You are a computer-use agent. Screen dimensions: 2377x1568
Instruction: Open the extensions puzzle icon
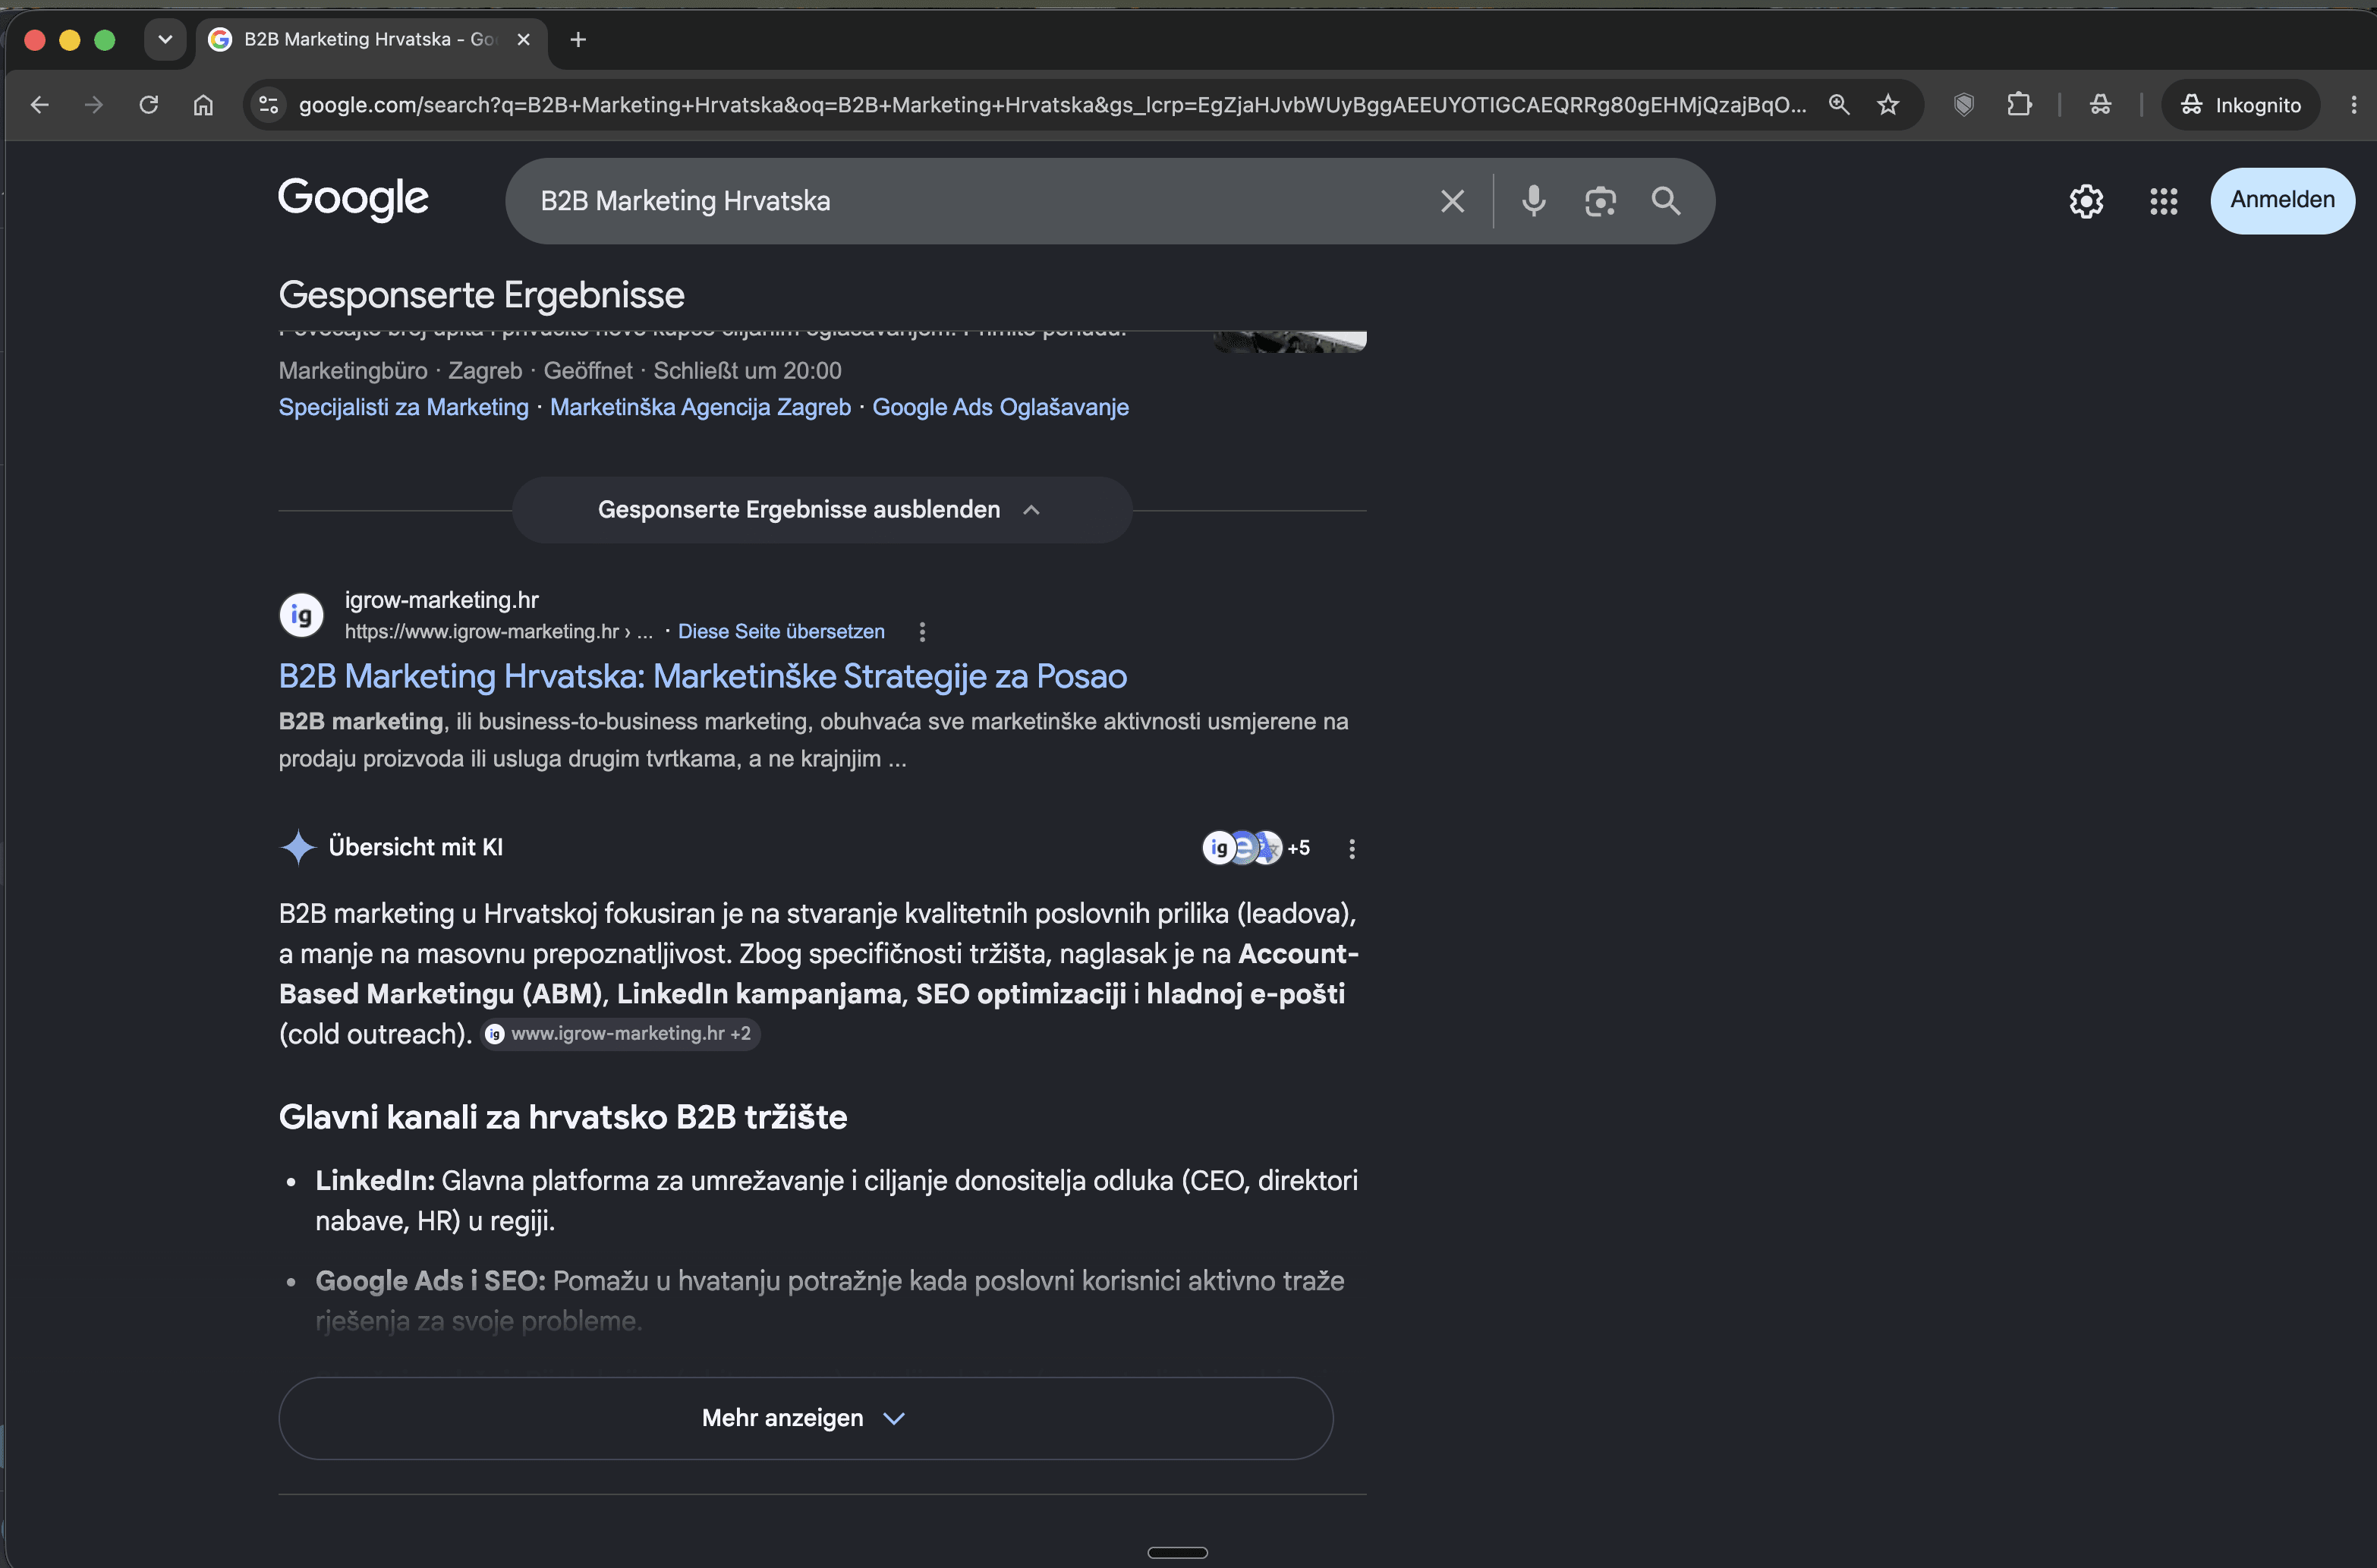tap(2019, 105)
